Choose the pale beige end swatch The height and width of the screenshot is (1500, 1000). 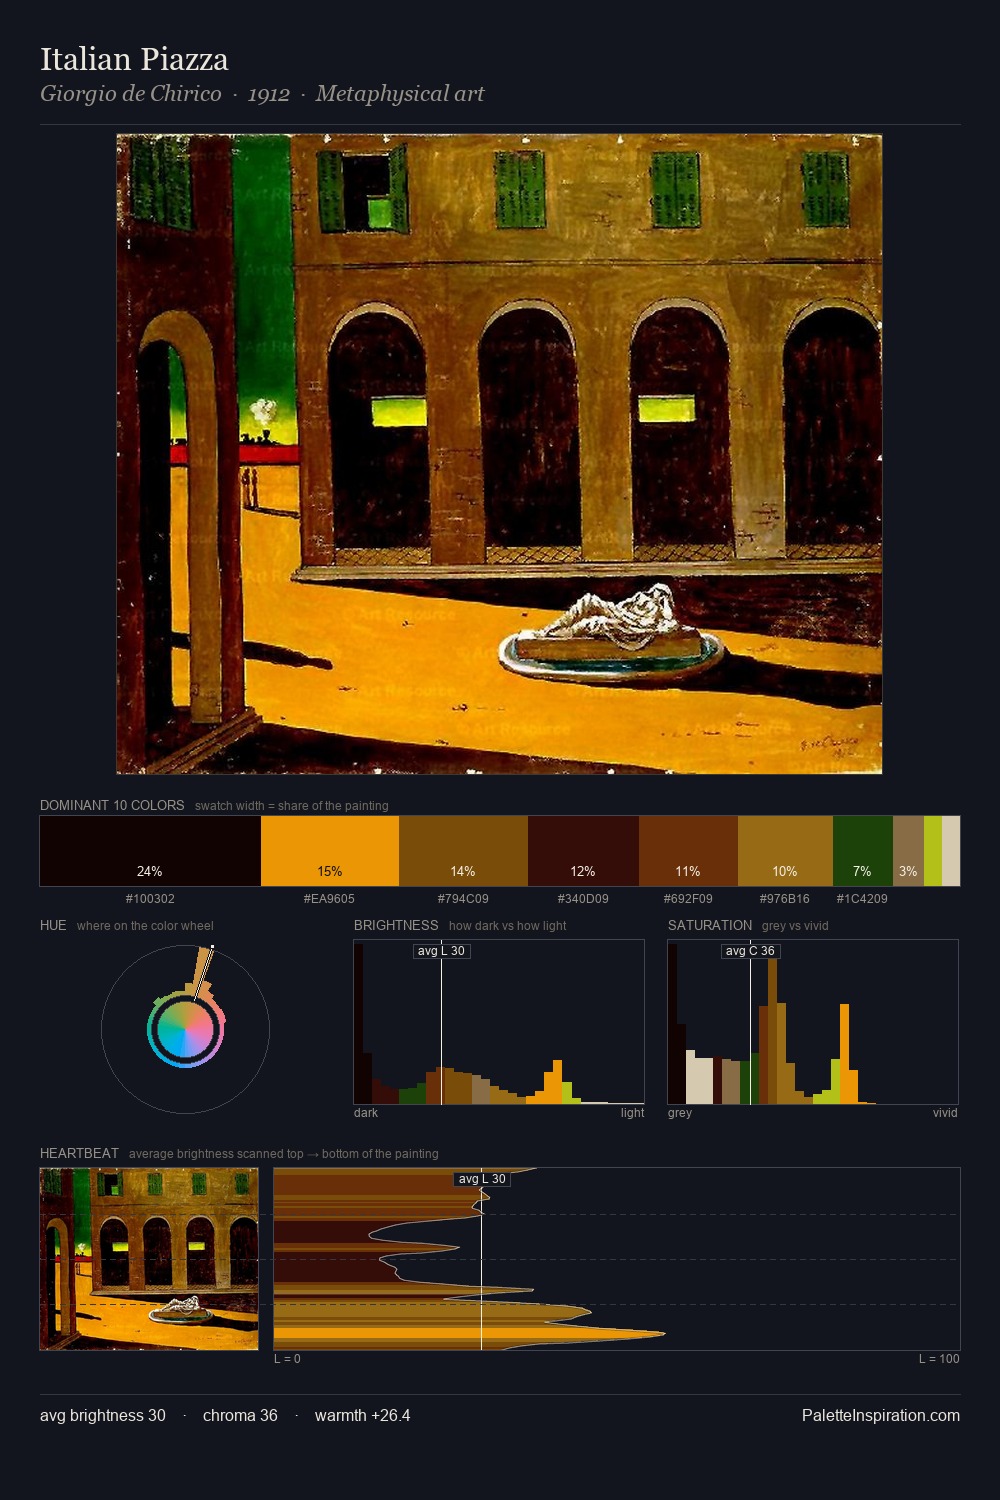(x=951, y=851)
